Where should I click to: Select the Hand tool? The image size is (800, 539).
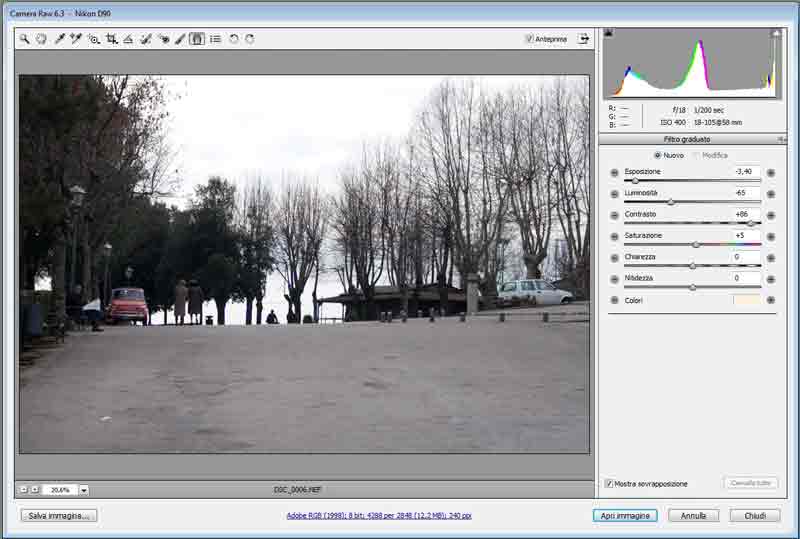41,39
